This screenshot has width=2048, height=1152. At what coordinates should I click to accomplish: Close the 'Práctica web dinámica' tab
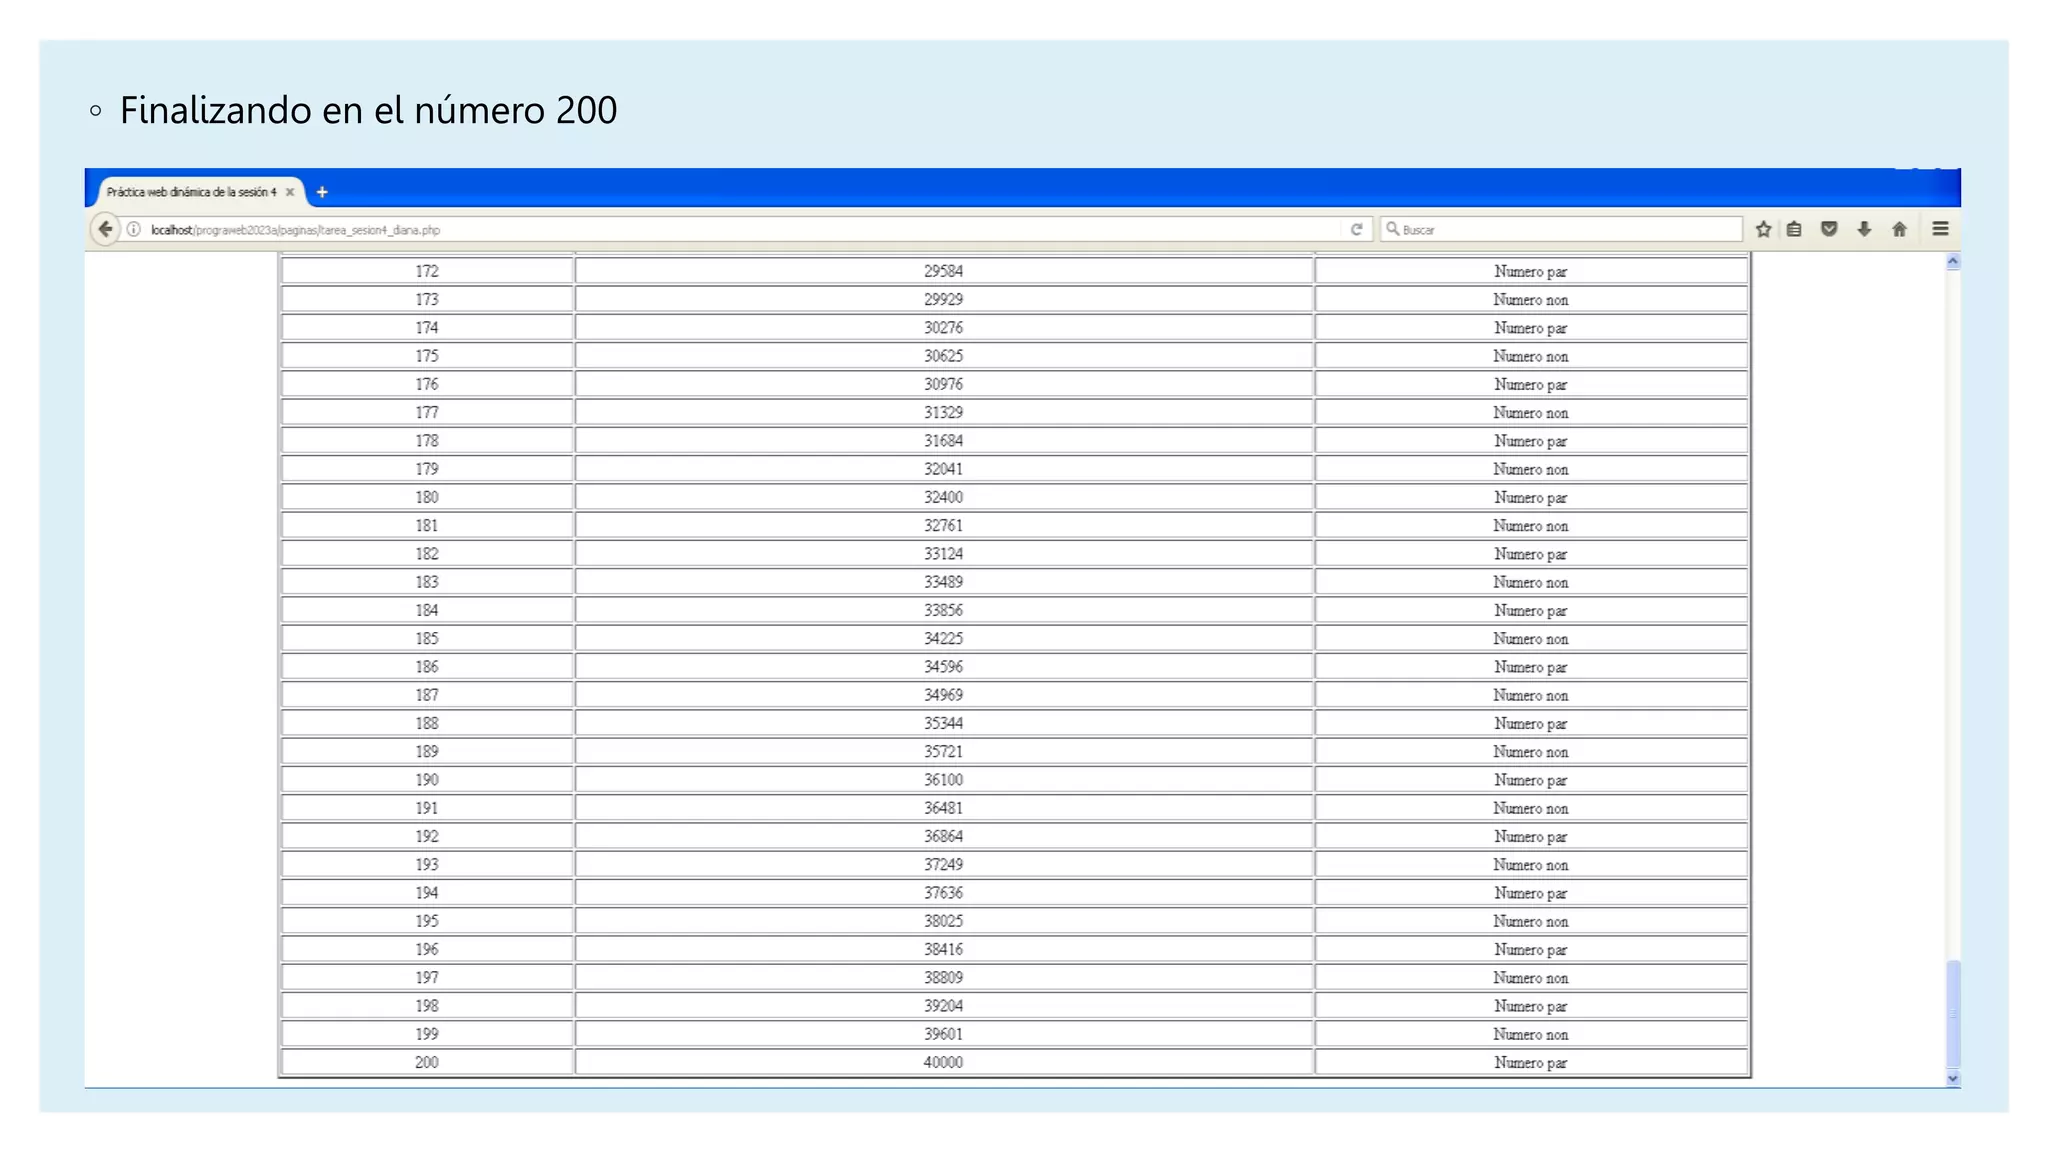pyautogui.click(x=290, y=192)
